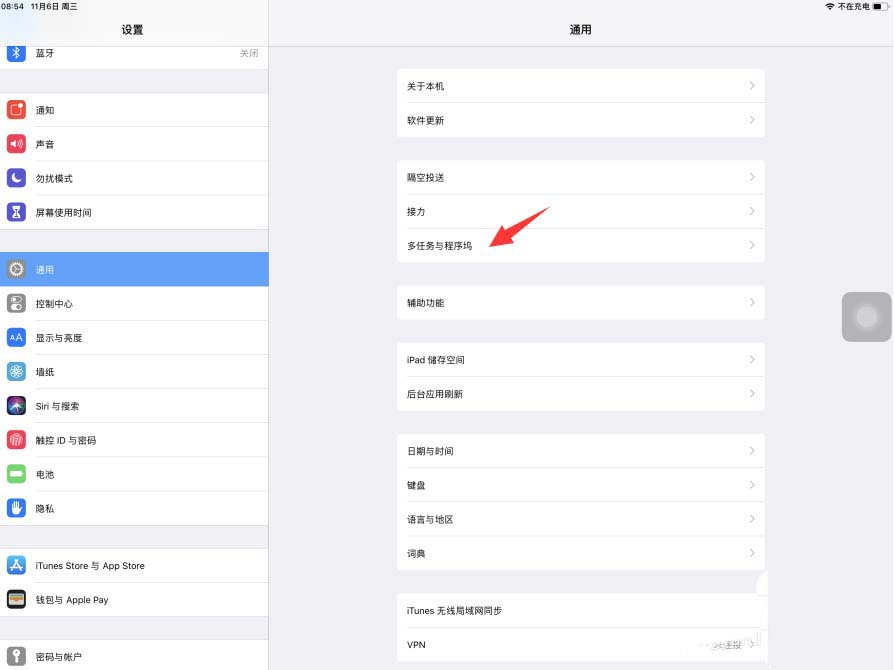
Task: Open Sounds settings using the speaker icon
Action: tap(15, 144)
